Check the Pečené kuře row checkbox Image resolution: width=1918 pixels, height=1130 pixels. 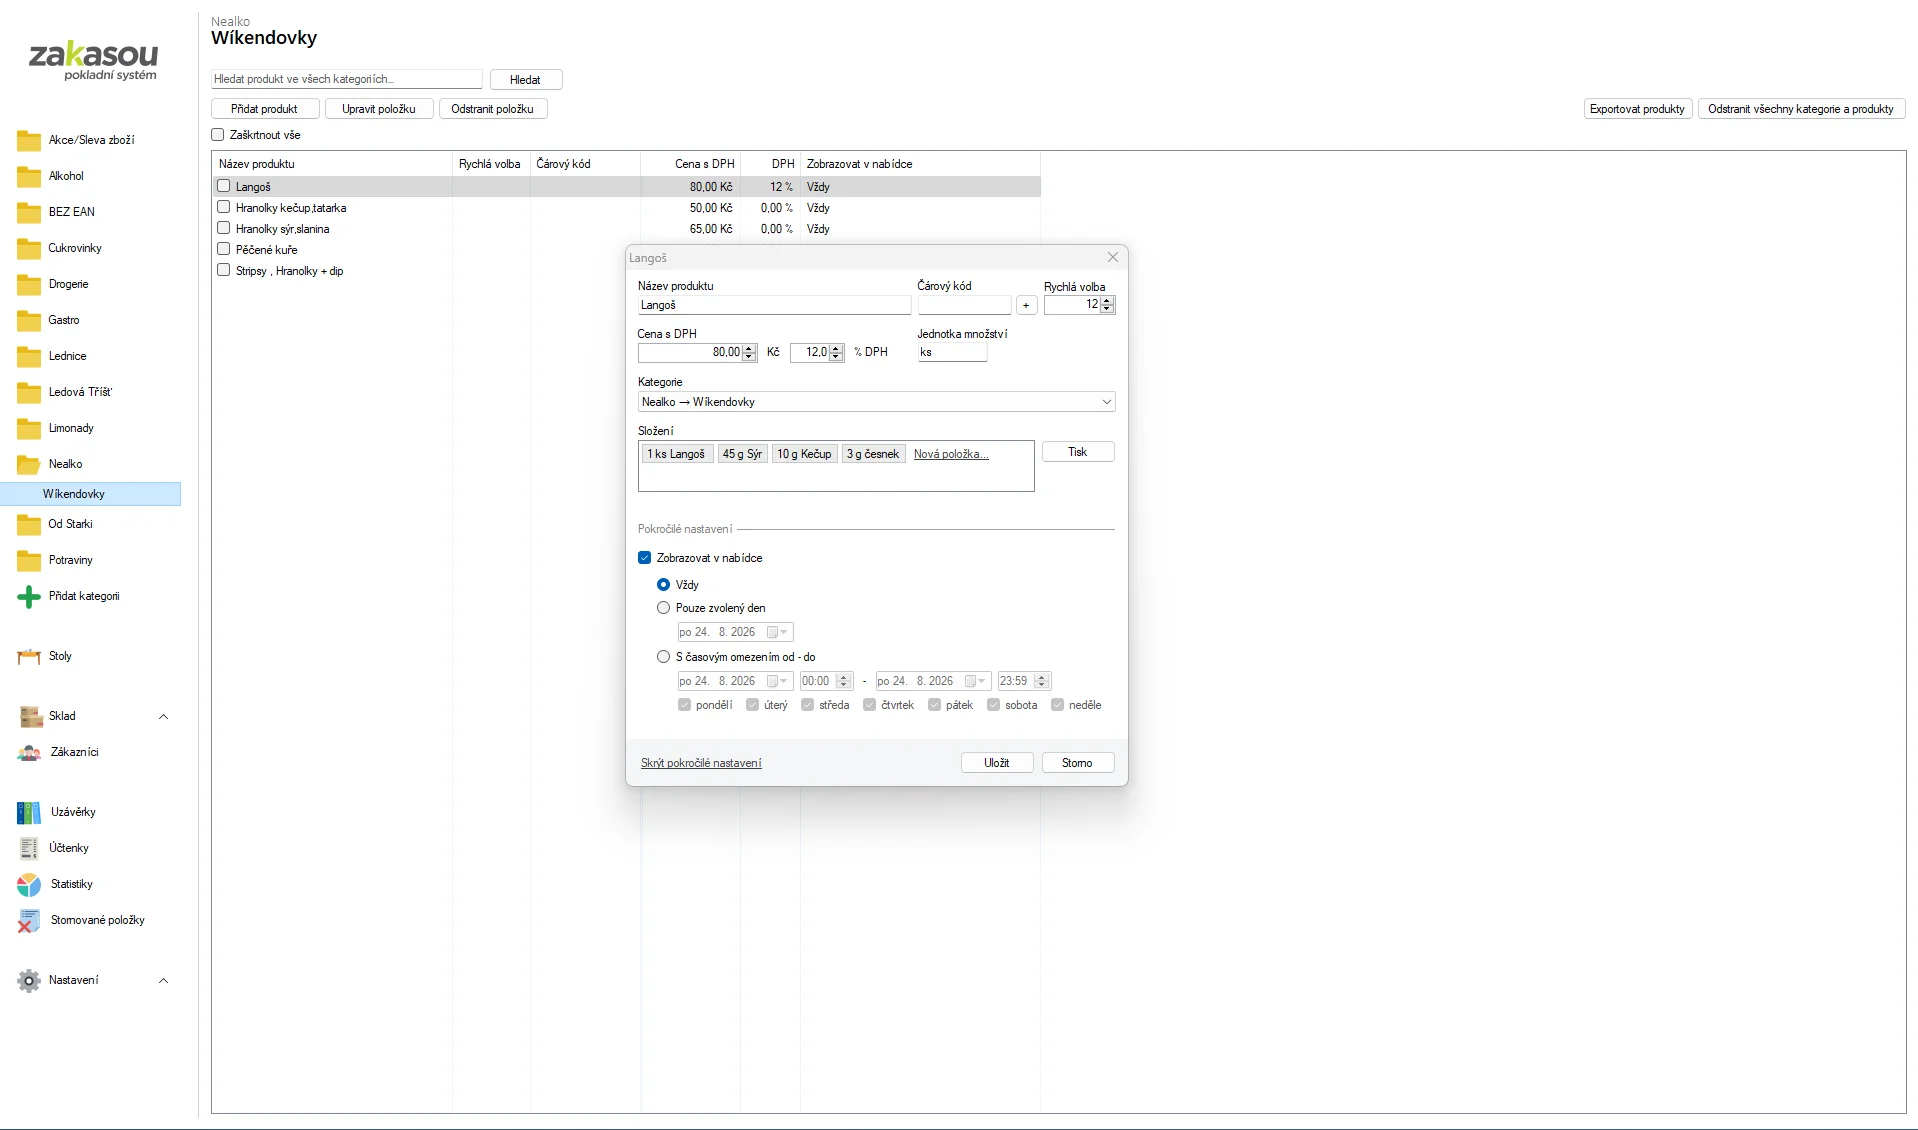(x=224, y=249)
